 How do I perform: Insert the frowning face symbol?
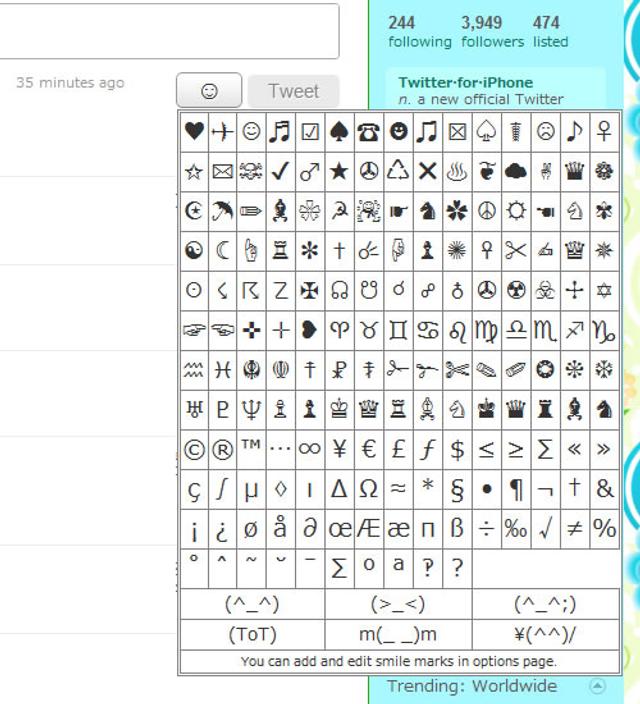point(545,132)
